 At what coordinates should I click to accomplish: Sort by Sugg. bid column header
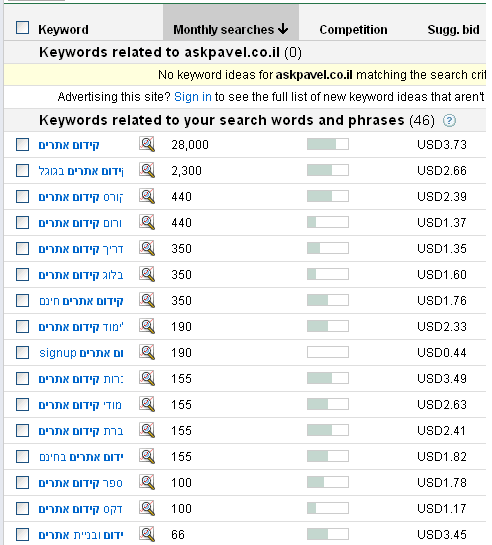tap(453, 30)
